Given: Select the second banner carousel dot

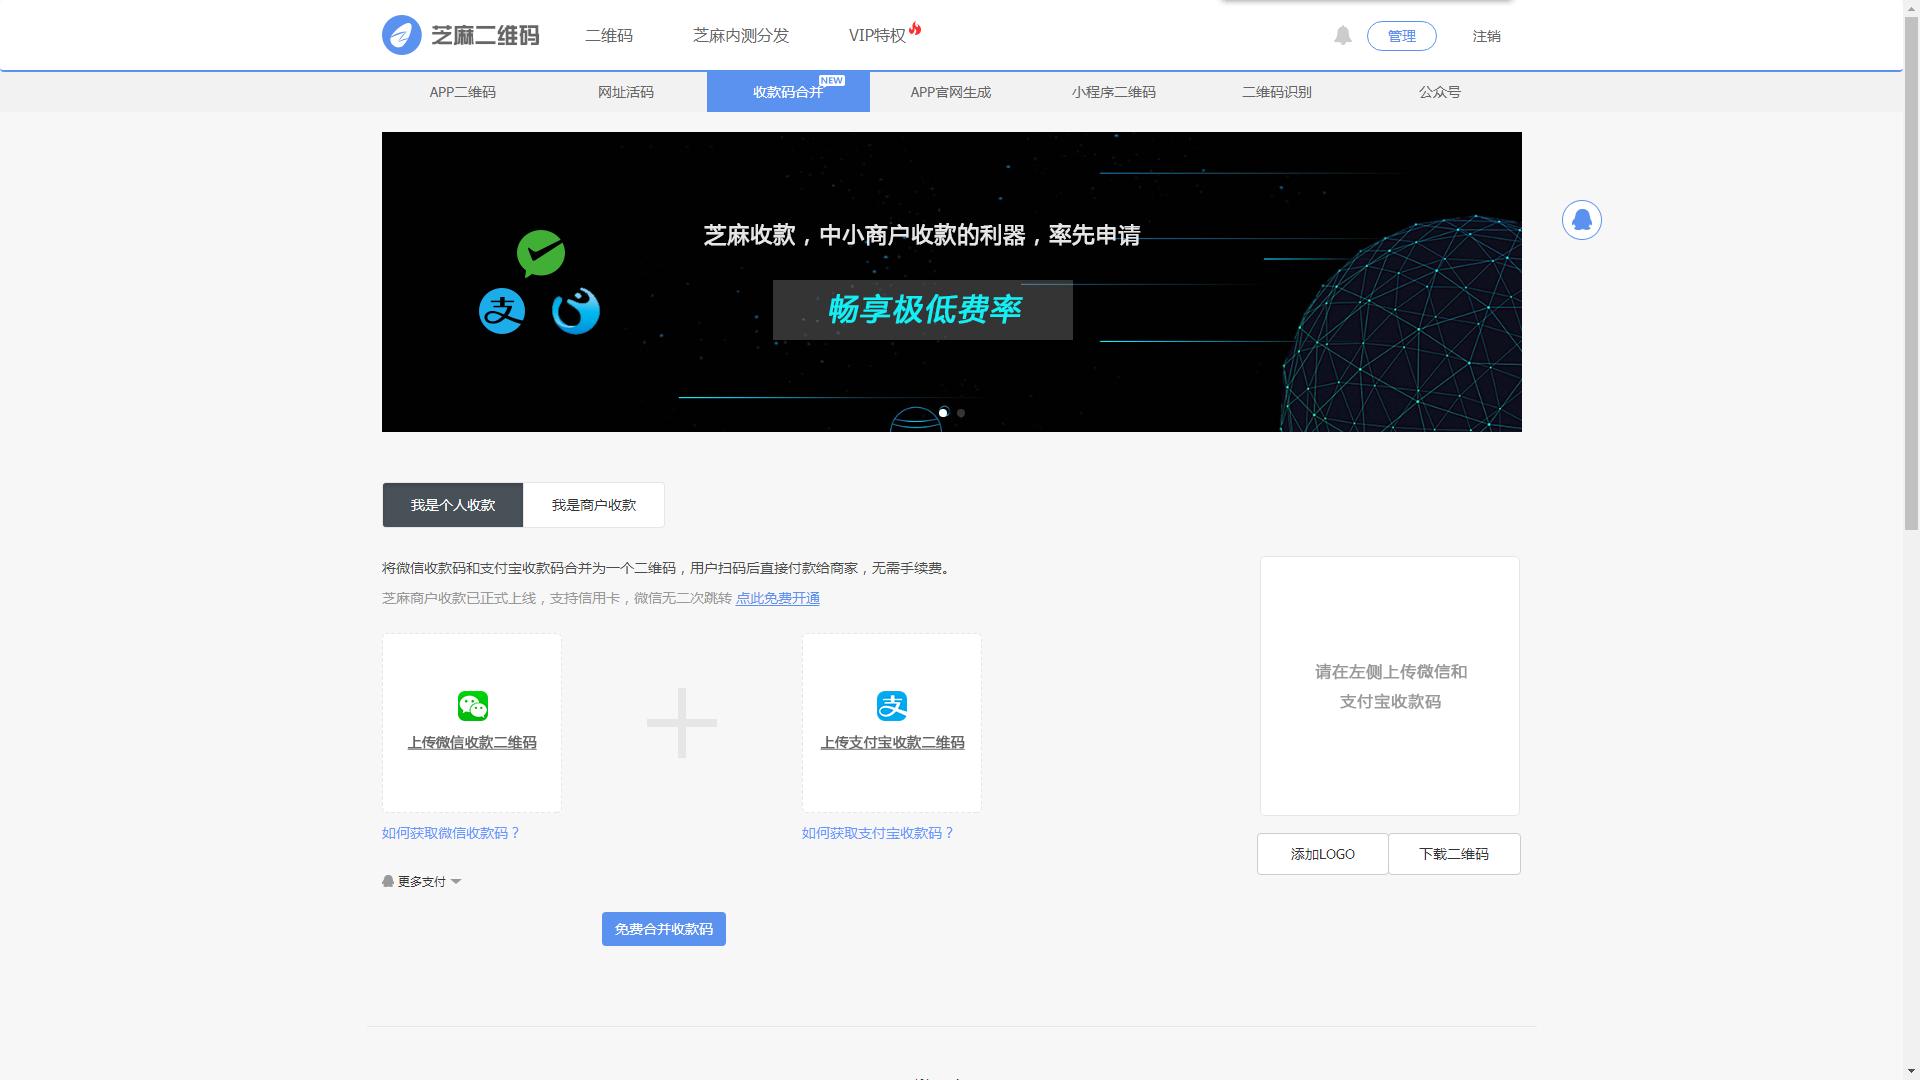Looking at the screenshot, I should click(x=961, y=413).
